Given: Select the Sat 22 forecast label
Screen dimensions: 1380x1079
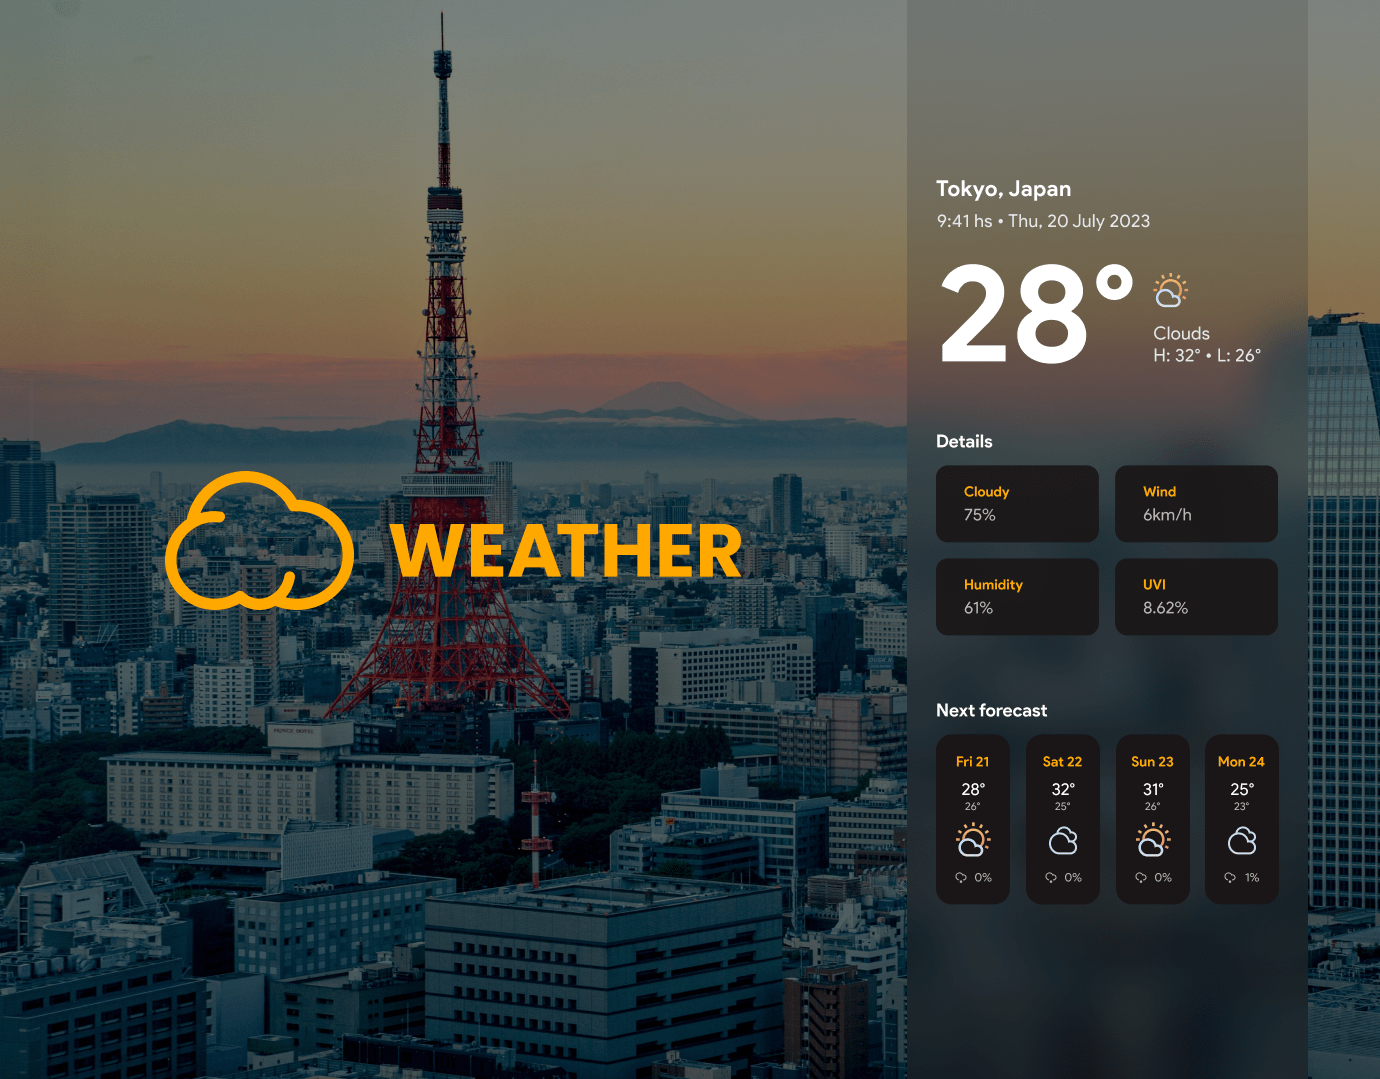Looking at the screenshot, I should [x=1062, y=761].
